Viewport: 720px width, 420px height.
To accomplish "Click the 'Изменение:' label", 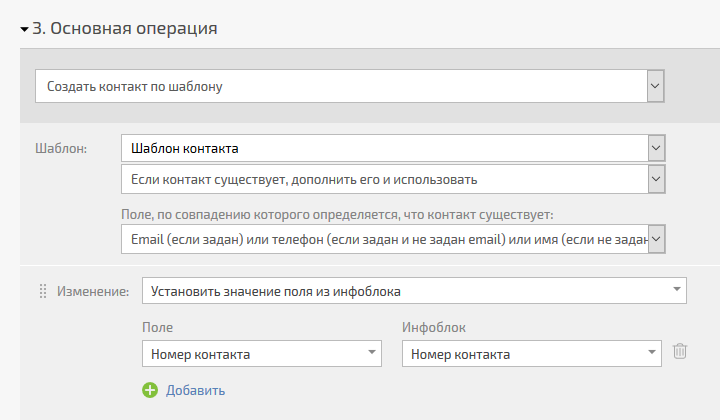I will tap(93, 291).
